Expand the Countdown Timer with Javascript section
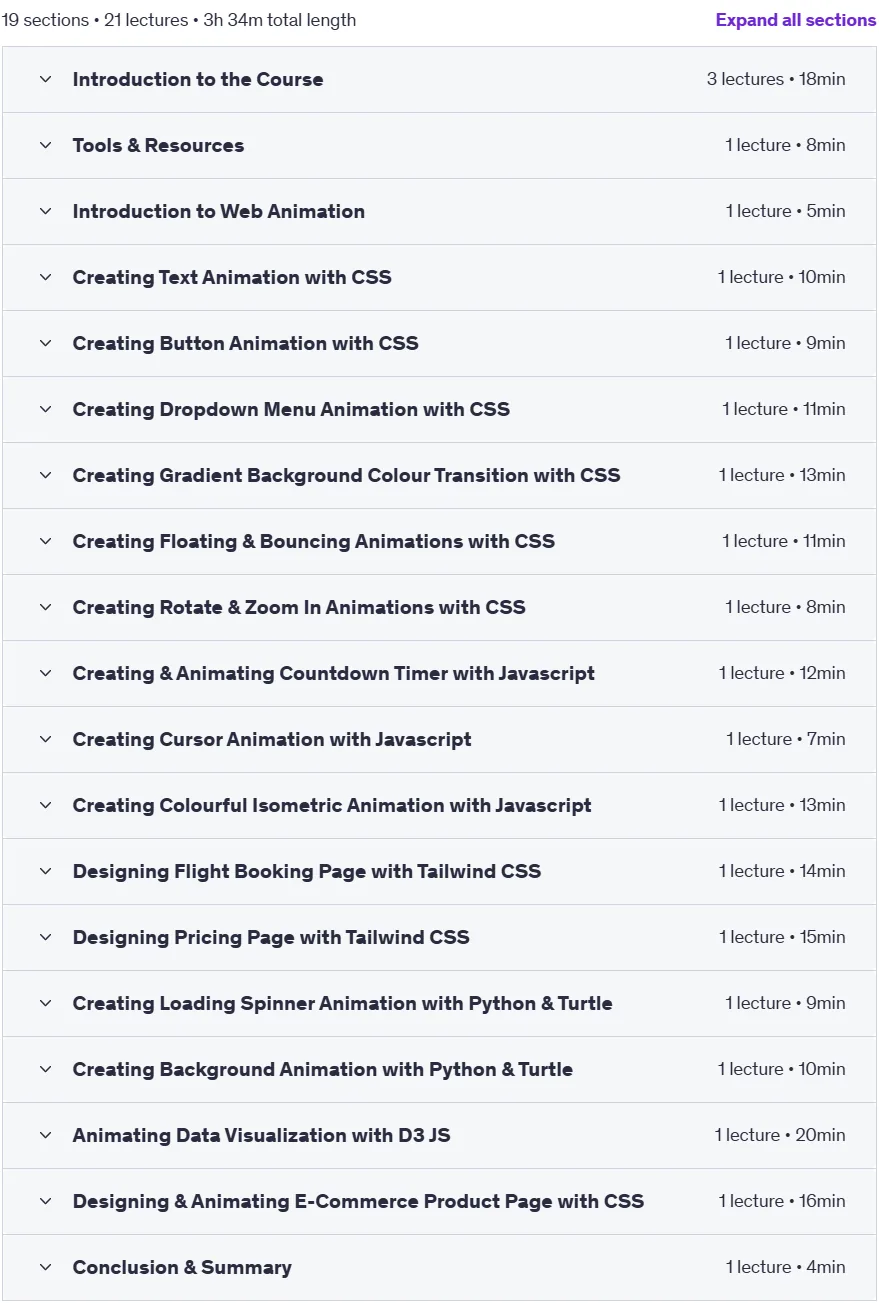This screenshot has height=1303, width=879. click(x=439, y=673)
